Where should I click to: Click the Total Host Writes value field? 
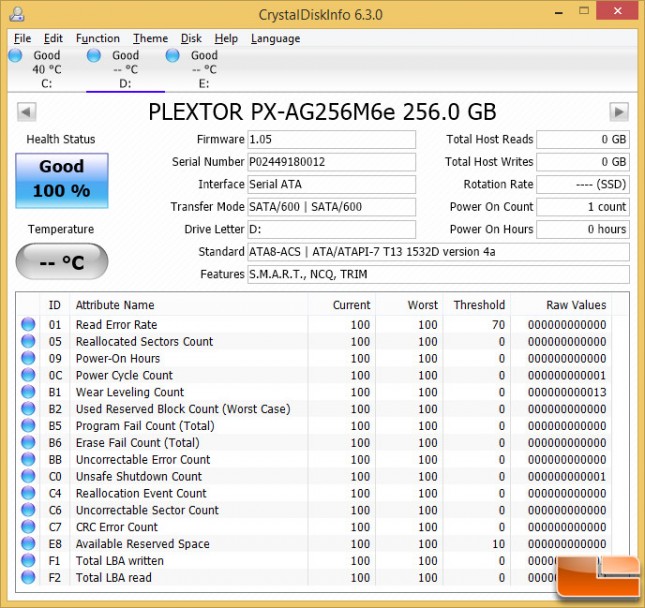tap(583, 162)
